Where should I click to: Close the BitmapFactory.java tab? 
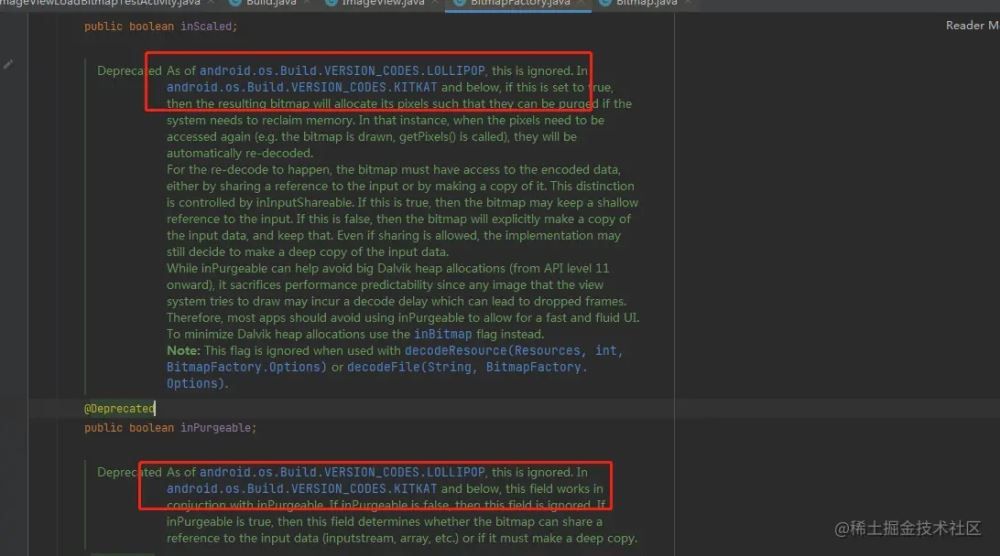click(x=582, y=3)
